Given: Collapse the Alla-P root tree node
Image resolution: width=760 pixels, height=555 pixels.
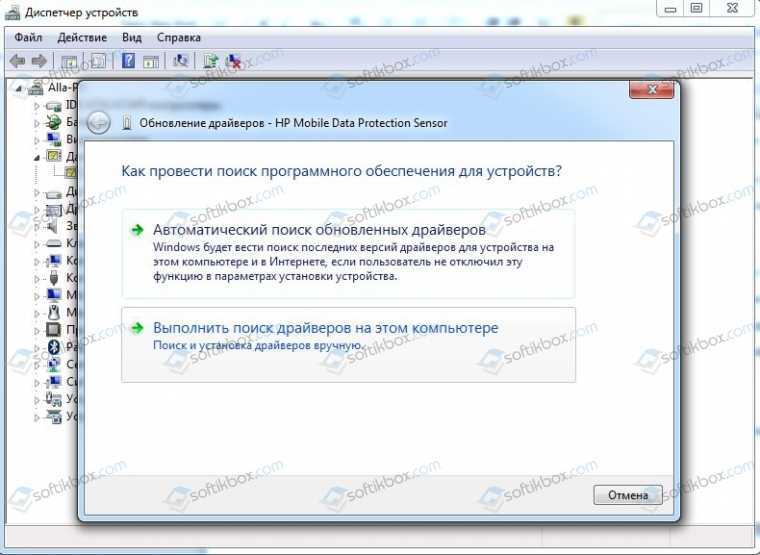Looking at the screenshot, I should (x=19, y=88).
